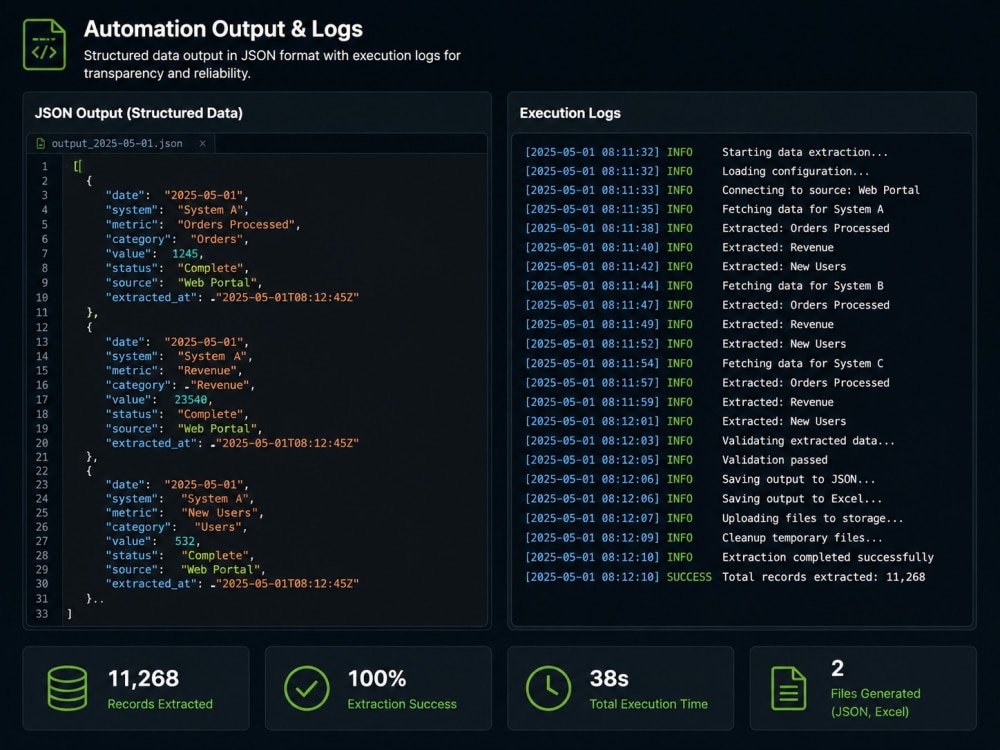
Task: Click the code file icon beside Automation Output title
Action: pos(44,45)
